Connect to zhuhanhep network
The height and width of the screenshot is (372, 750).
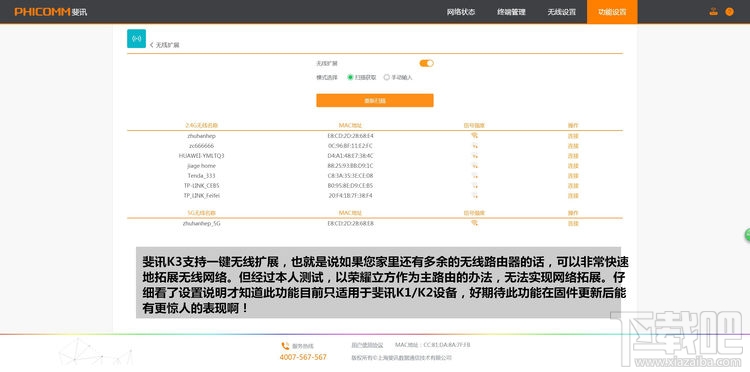click(x=573, y=136)
